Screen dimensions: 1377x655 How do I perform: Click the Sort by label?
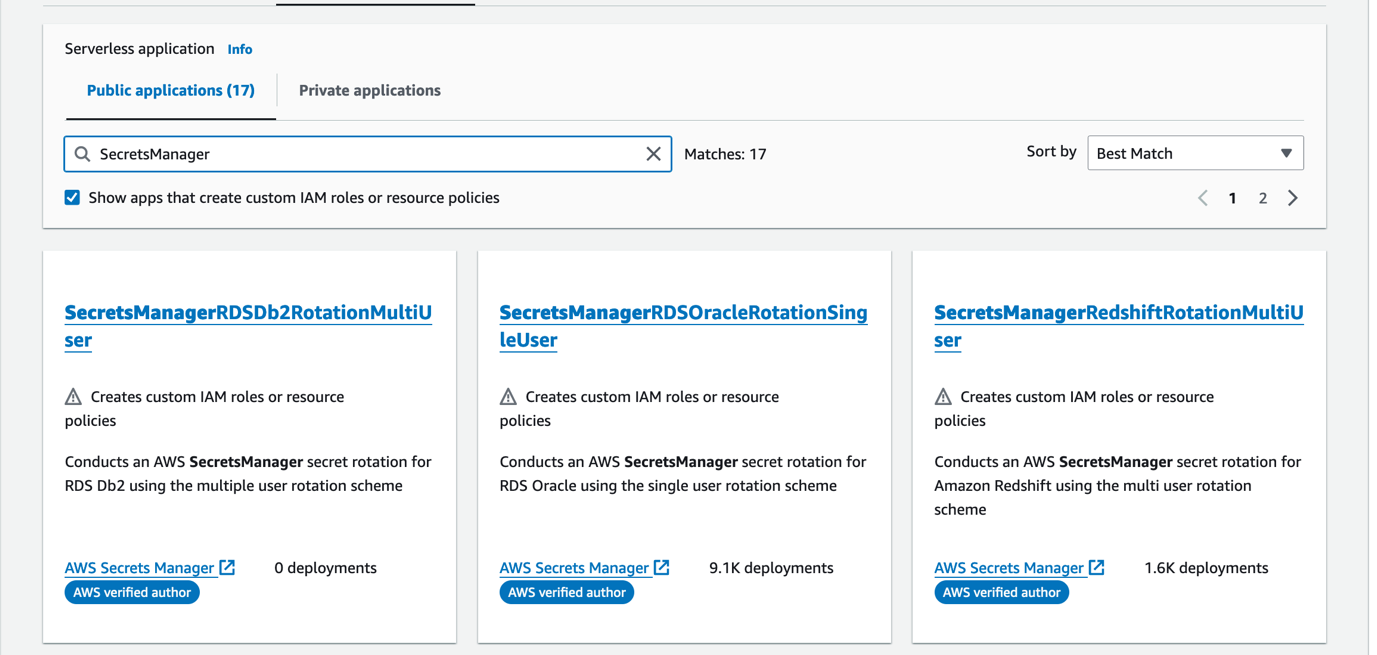(1051, 152)
